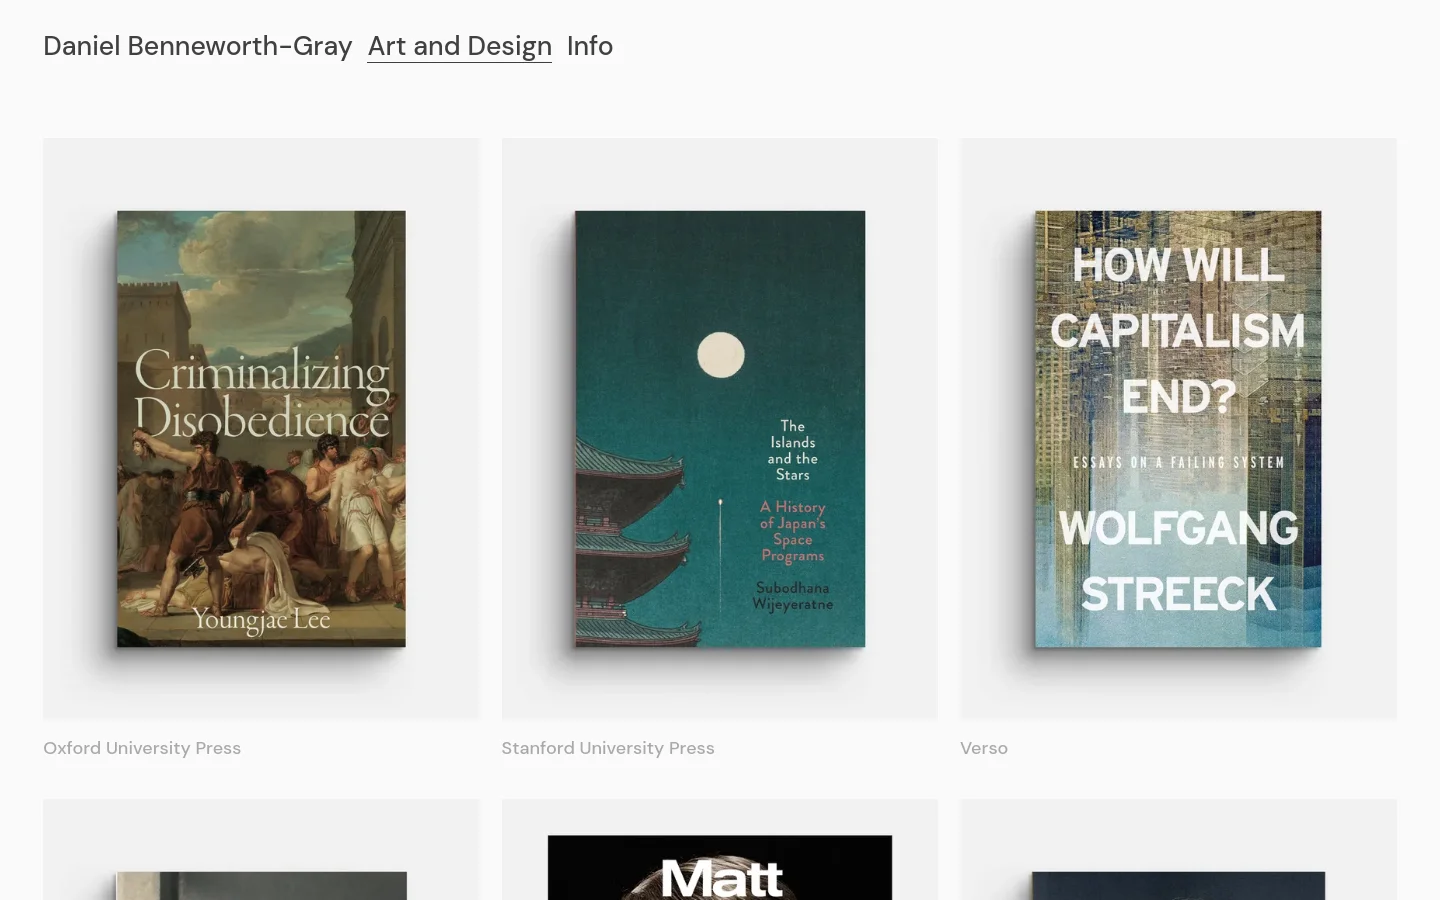This screenshot has height=900, width=1440.
Task: Click the Stanford University Press caption
Action: 608,748
